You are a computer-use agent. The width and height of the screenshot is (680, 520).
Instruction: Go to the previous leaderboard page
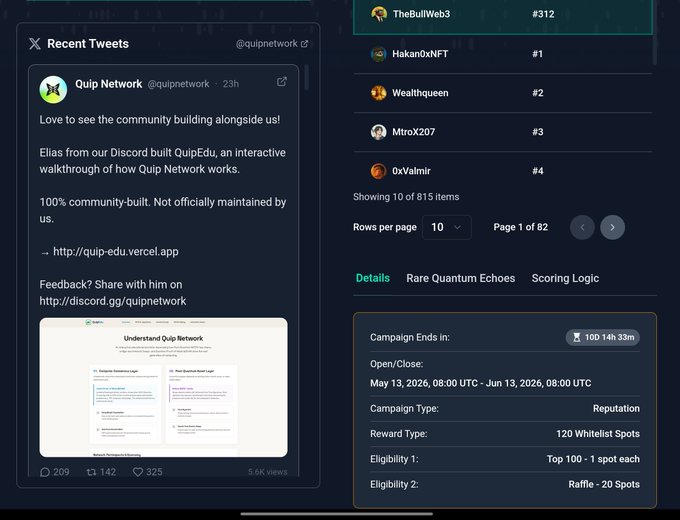[582, 227]
